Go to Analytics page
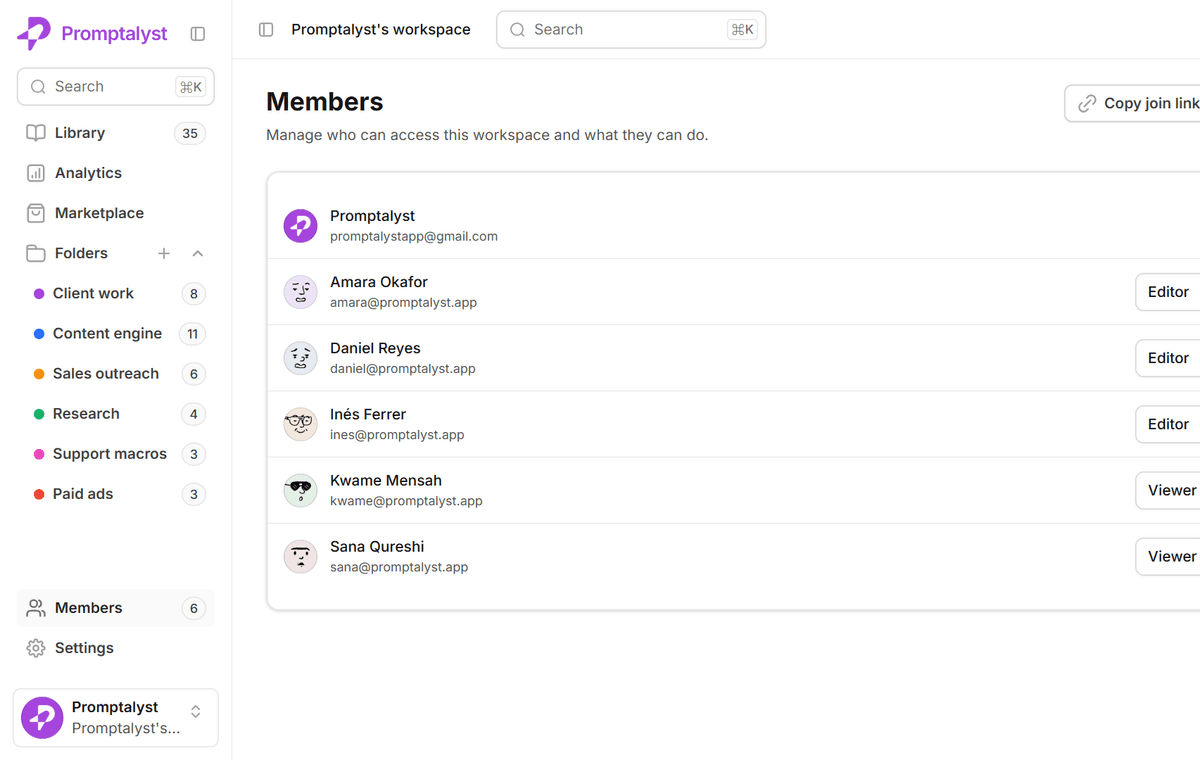The image size is (1200, 760). pos(116,173)
